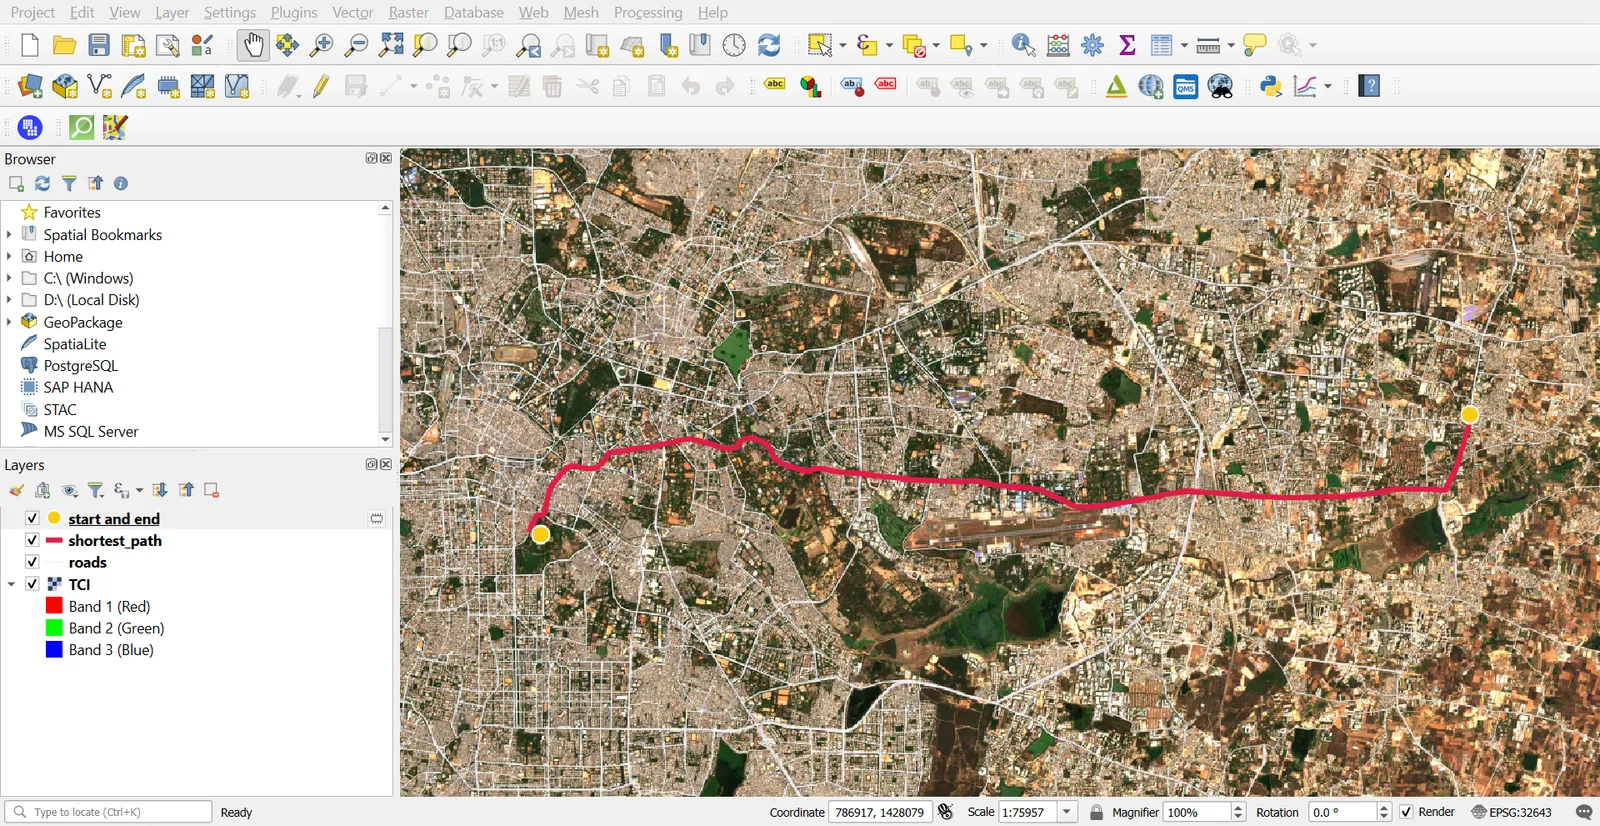Viewport: 1600px width, 826px height.
Task: Toggle visibility of the TCI raster layer
Action: pos(32,584)
